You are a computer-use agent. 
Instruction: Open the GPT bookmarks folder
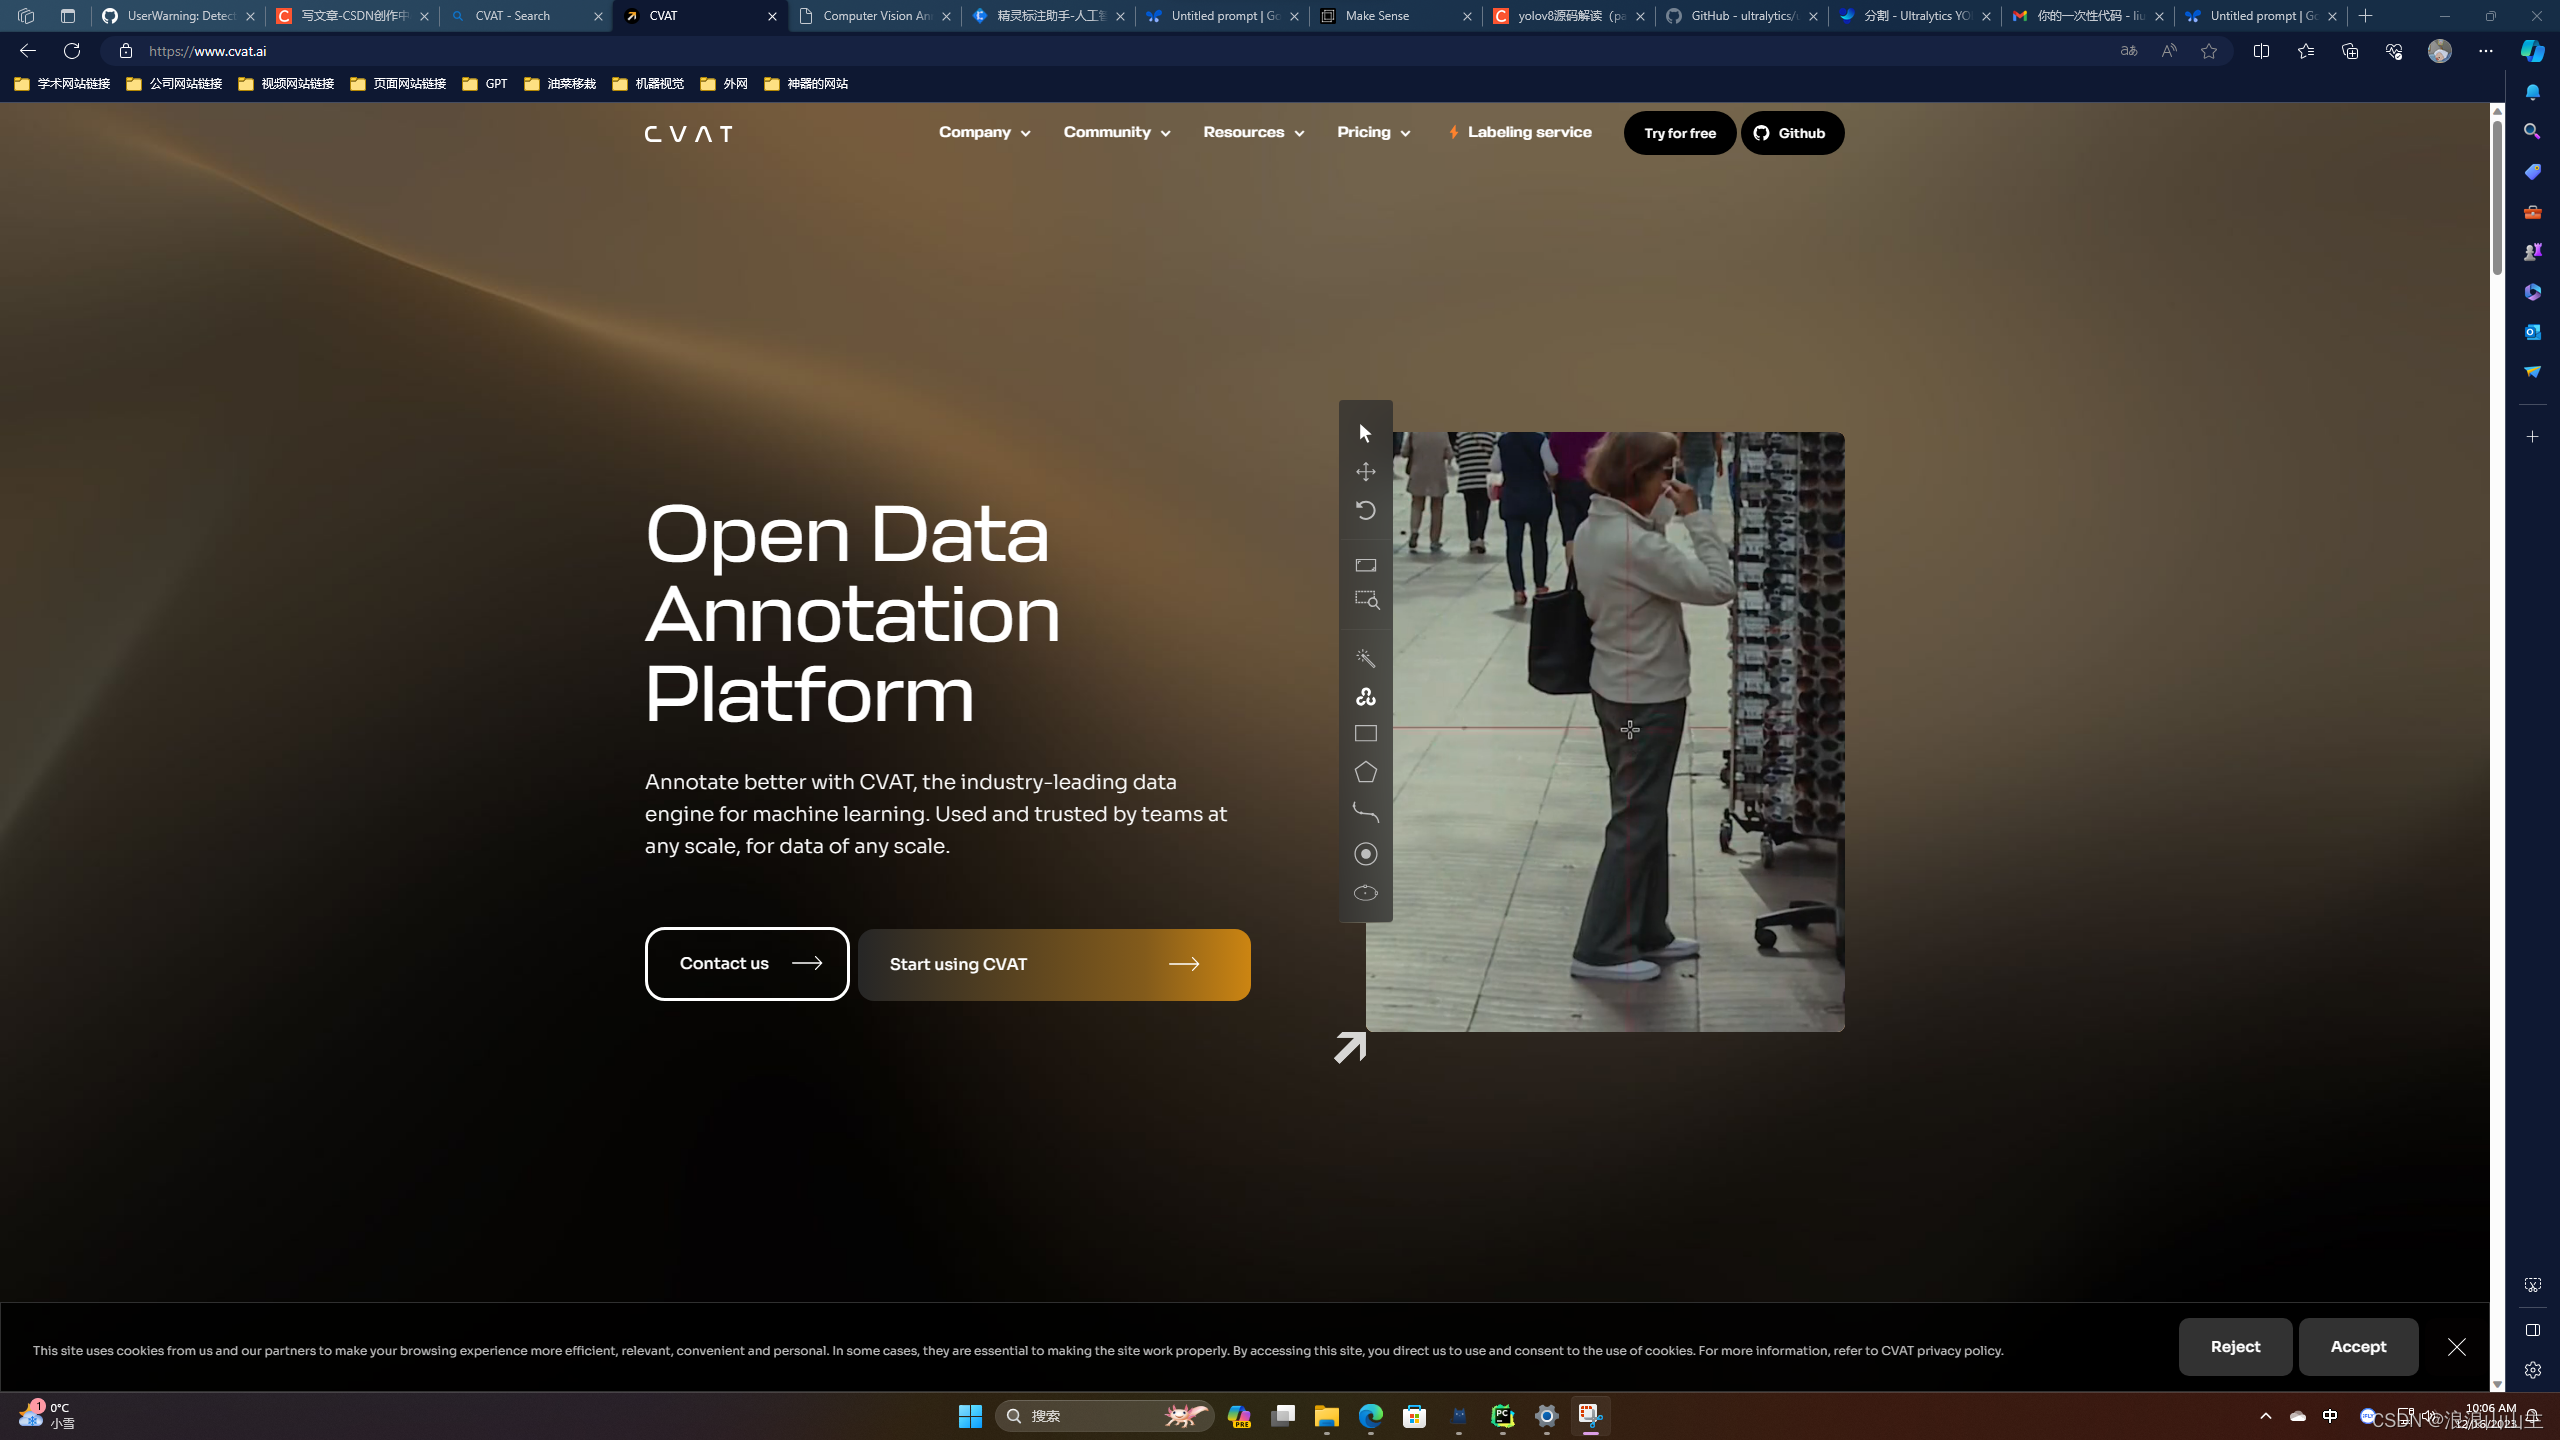pyautogui.click(x=485, y=84)
